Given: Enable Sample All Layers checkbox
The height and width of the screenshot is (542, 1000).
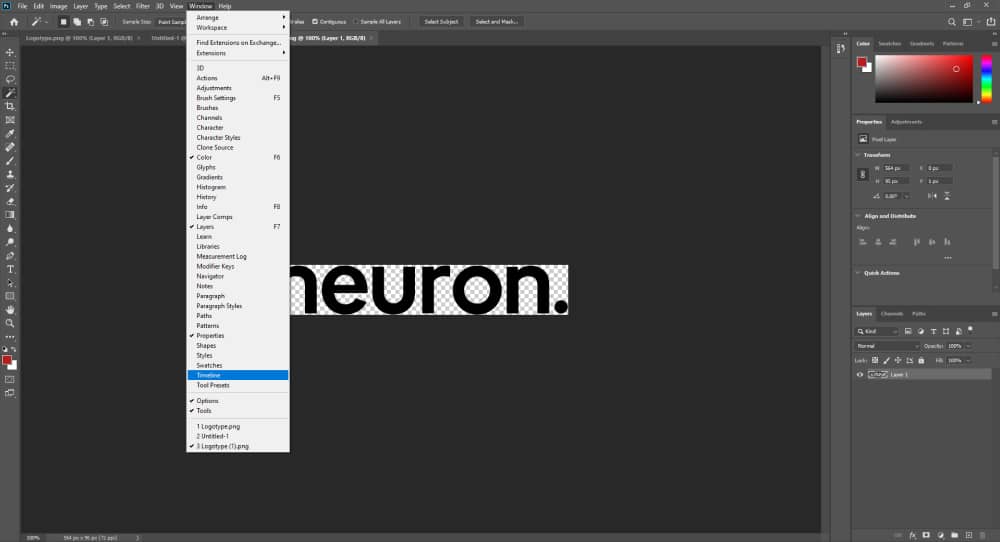Looking at the screenshot, I should [356, 21].
